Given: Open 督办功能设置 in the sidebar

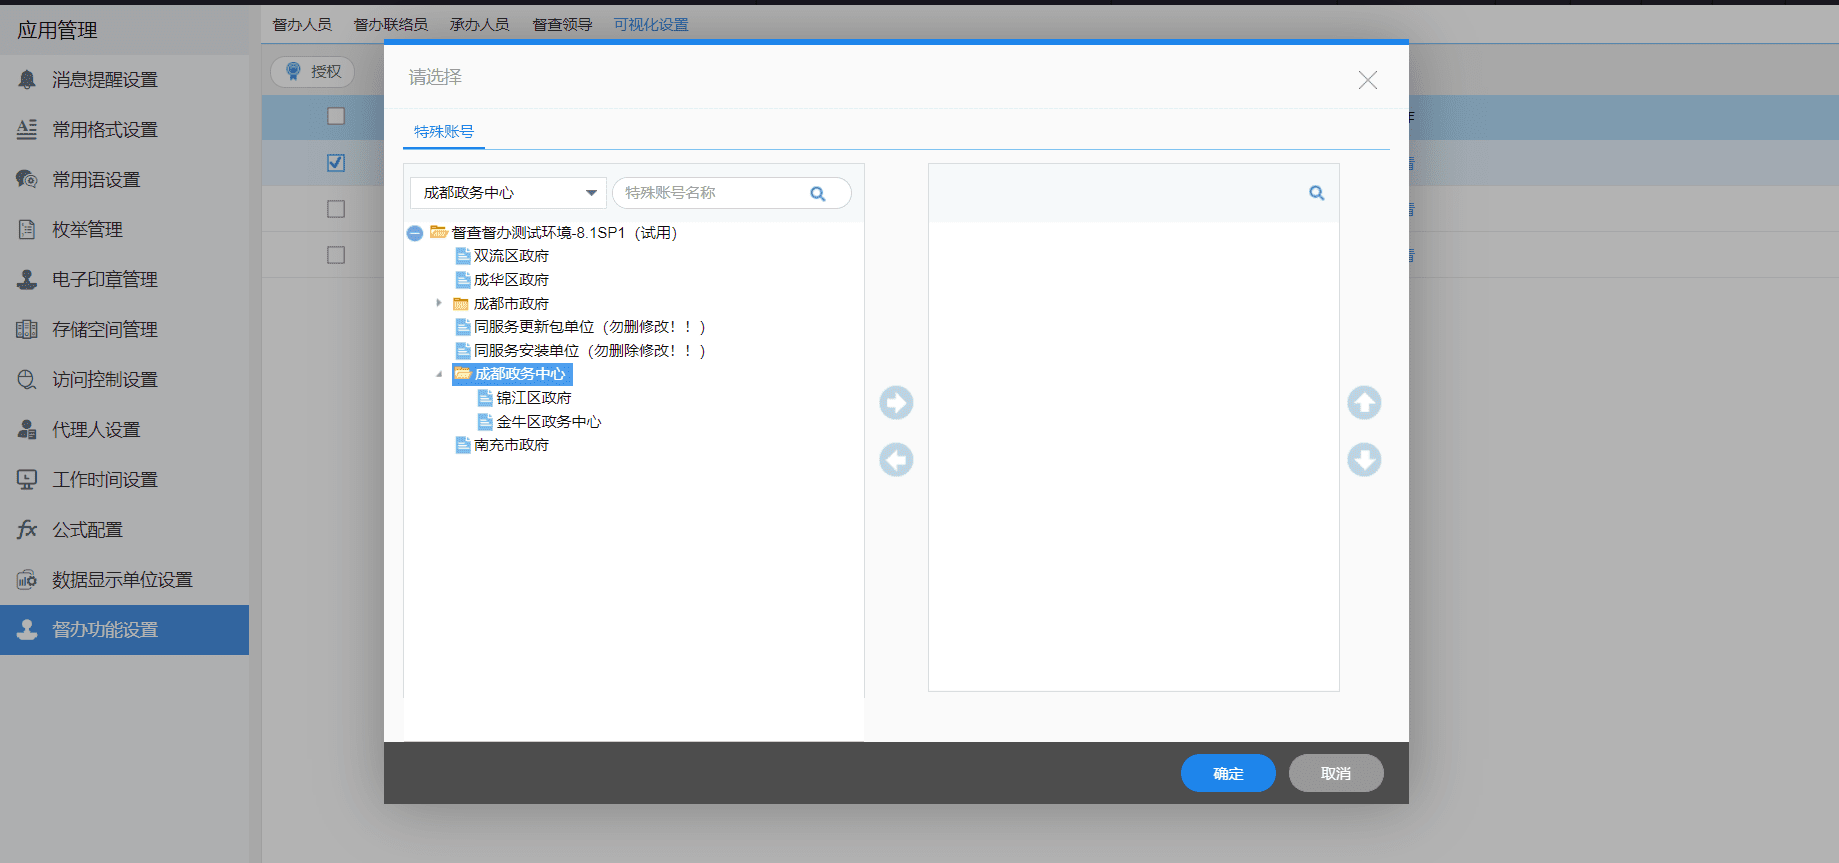Looking at the screenshot, I should (124, 630).
